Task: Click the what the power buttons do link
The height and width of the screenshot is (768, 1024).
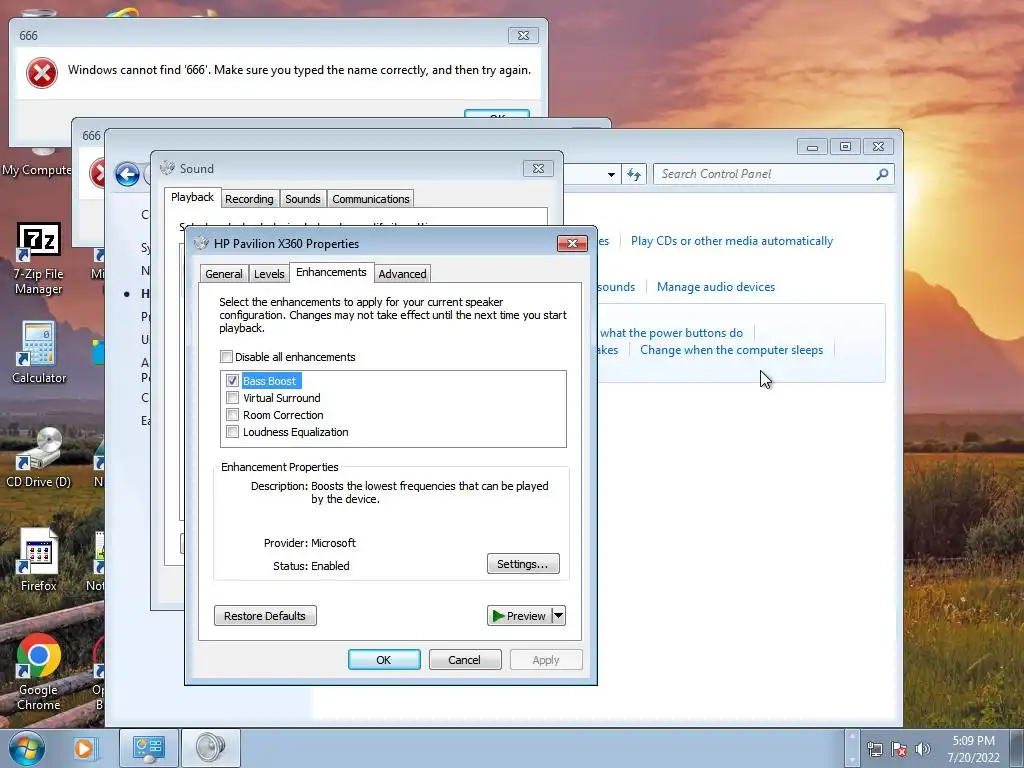Action: point(671,333)
